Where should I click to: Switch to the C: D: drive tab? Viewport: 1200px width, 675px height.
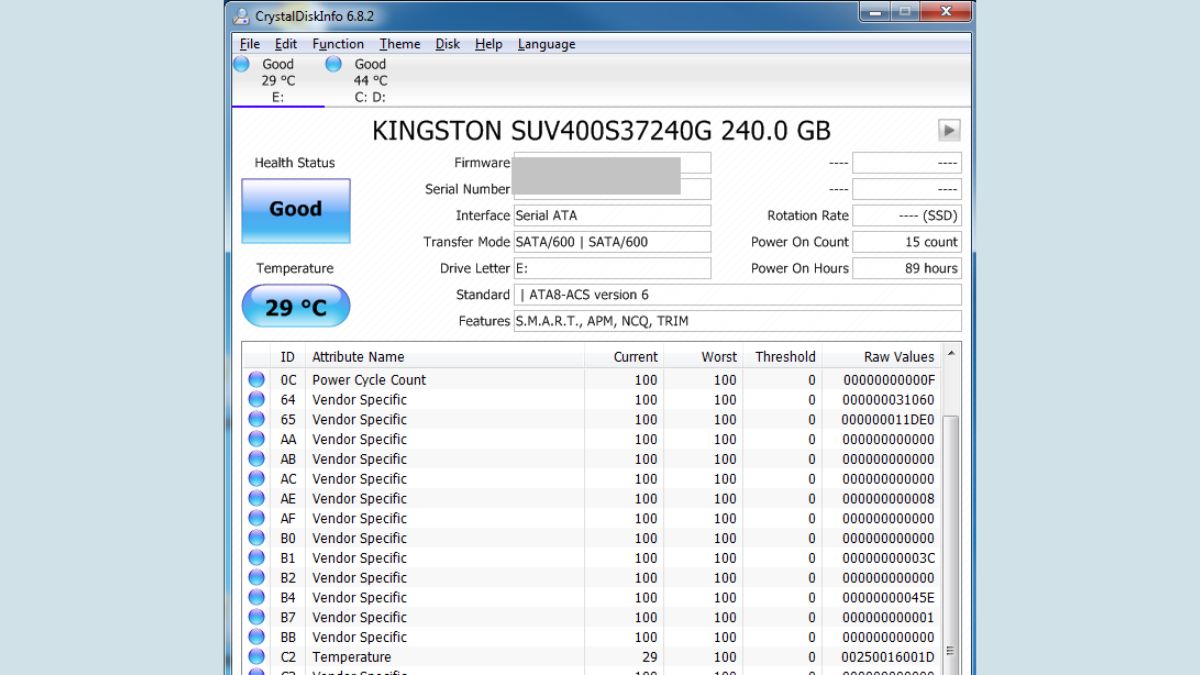pos(370,80)
